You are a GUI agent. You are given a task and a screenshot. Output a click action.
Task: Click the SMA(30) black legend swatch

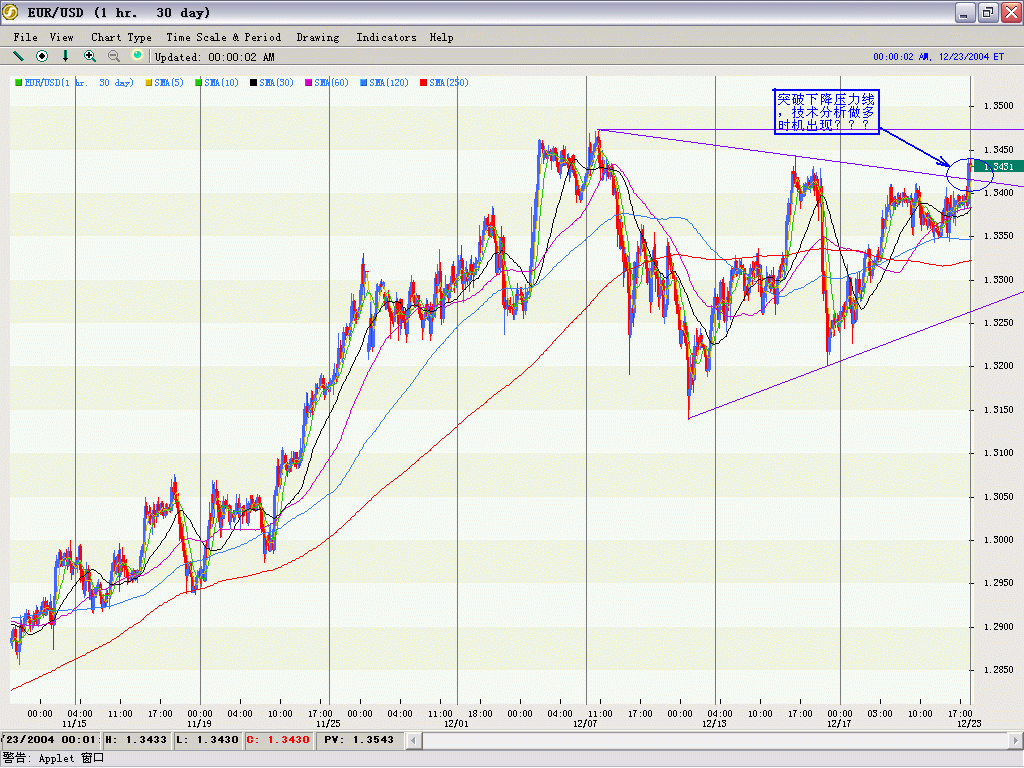[253, 82]
